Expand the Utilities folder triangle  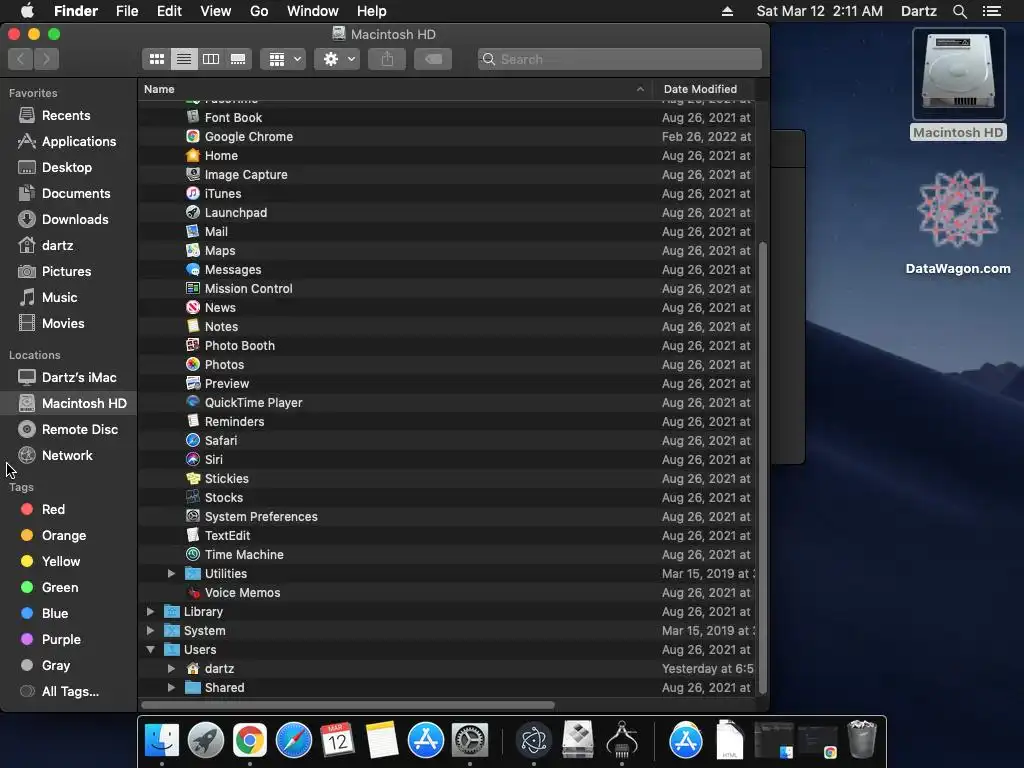pos(171,573)
